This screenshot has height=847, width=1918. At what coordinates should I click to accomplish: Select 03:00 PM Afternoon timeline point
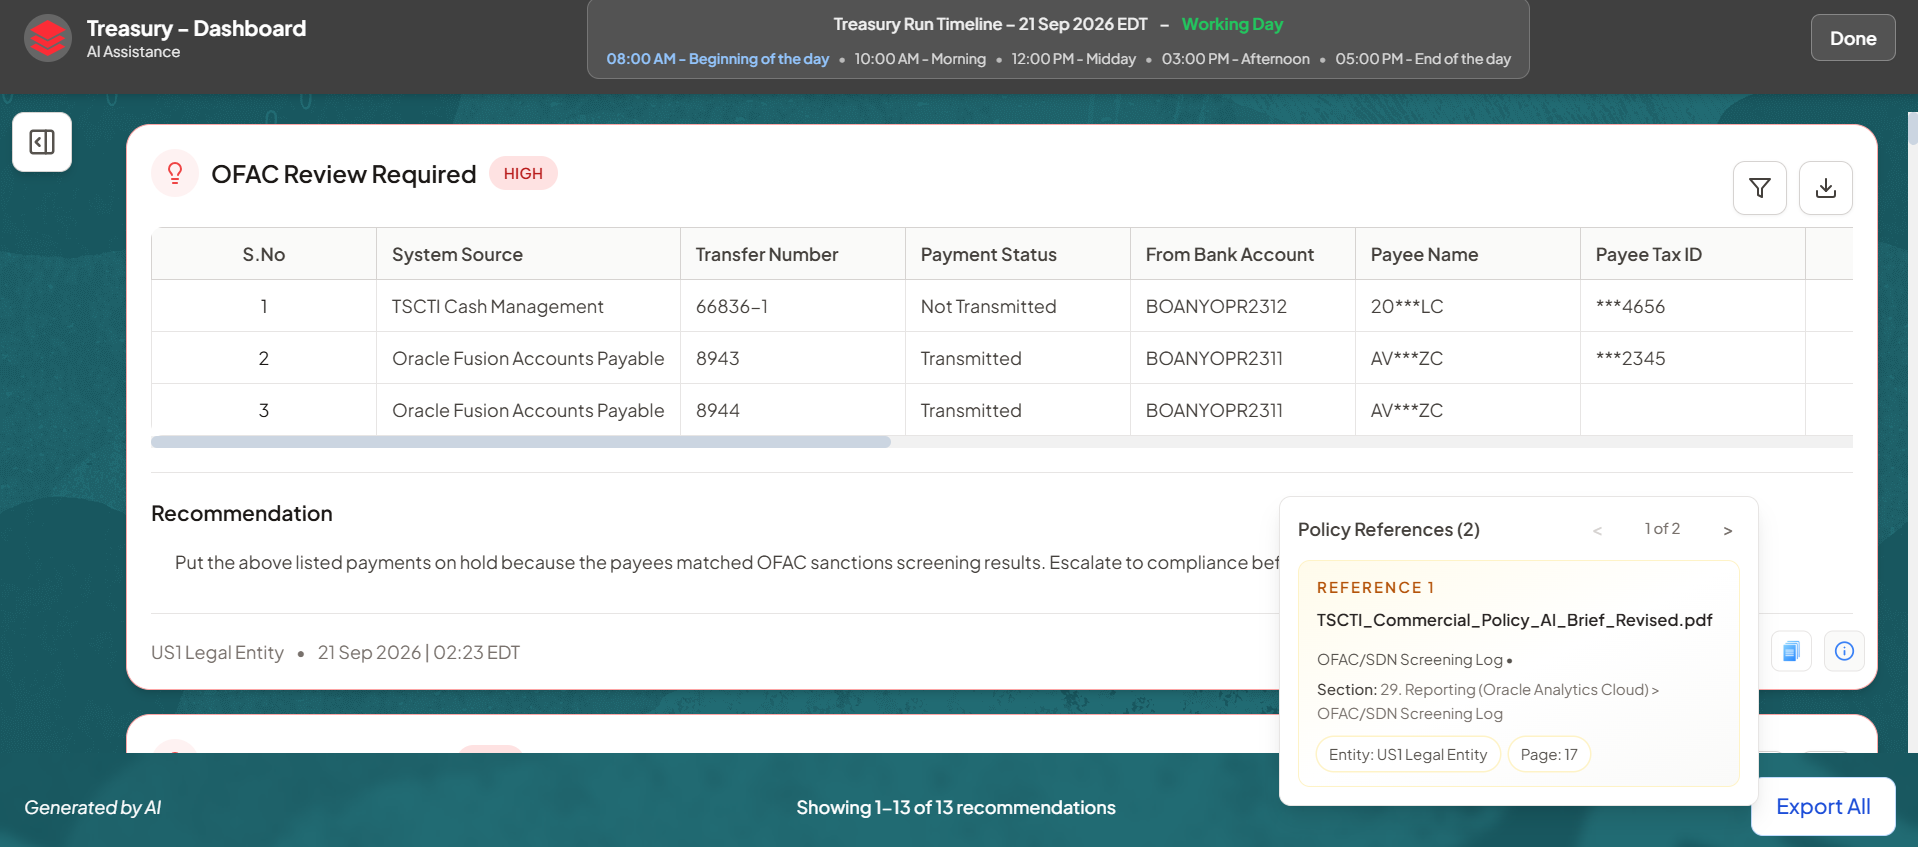click(1235, 59)
